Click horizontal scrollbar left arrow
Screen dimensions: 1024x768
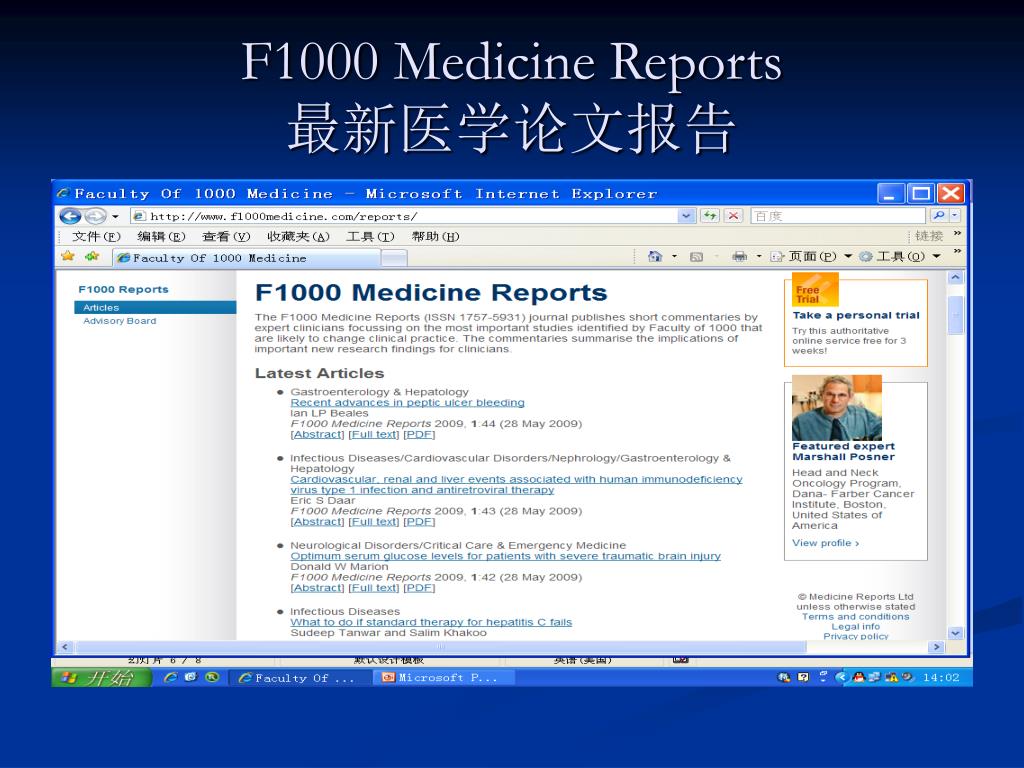[x=65, y=647]
